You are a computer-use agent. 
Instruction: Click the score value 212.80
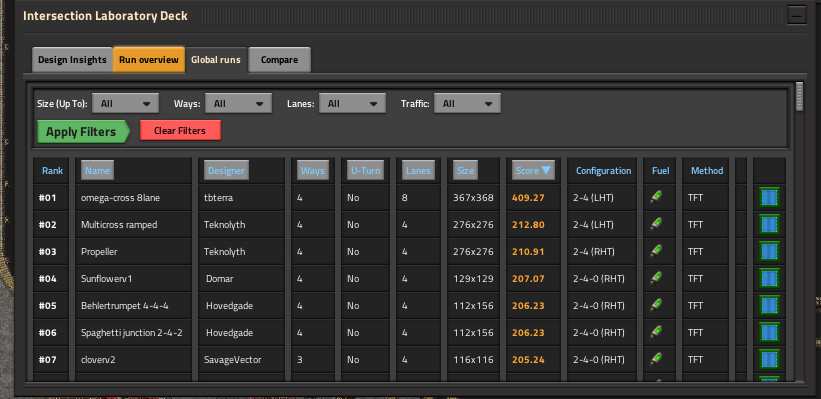(528, 225)
